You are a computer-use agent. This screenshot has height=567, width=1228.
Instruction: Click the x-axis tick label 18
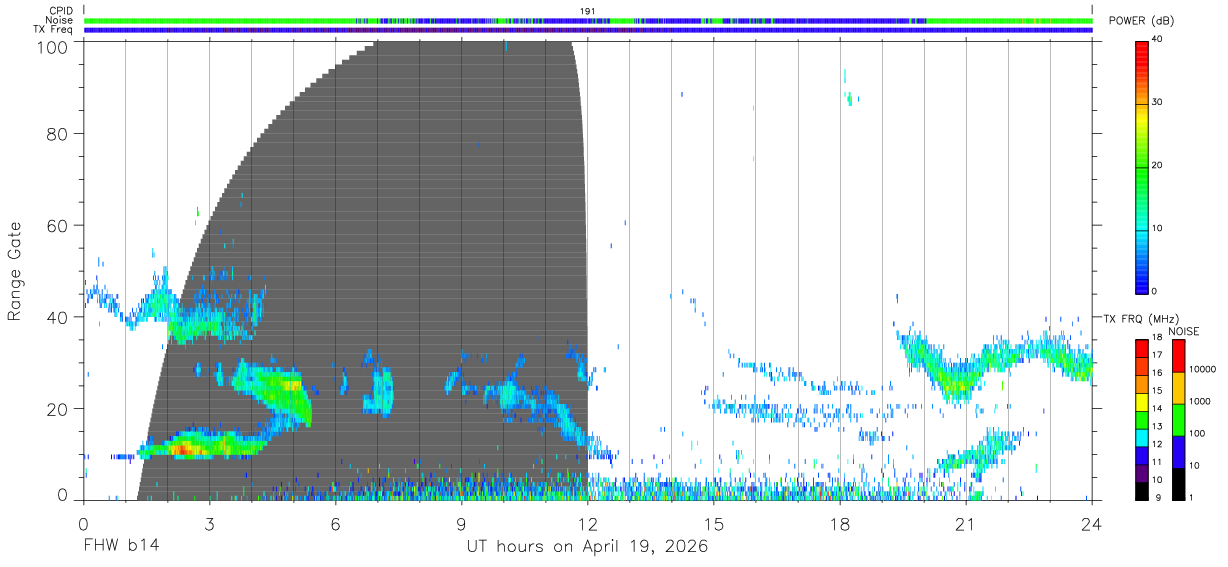point(840,523)
